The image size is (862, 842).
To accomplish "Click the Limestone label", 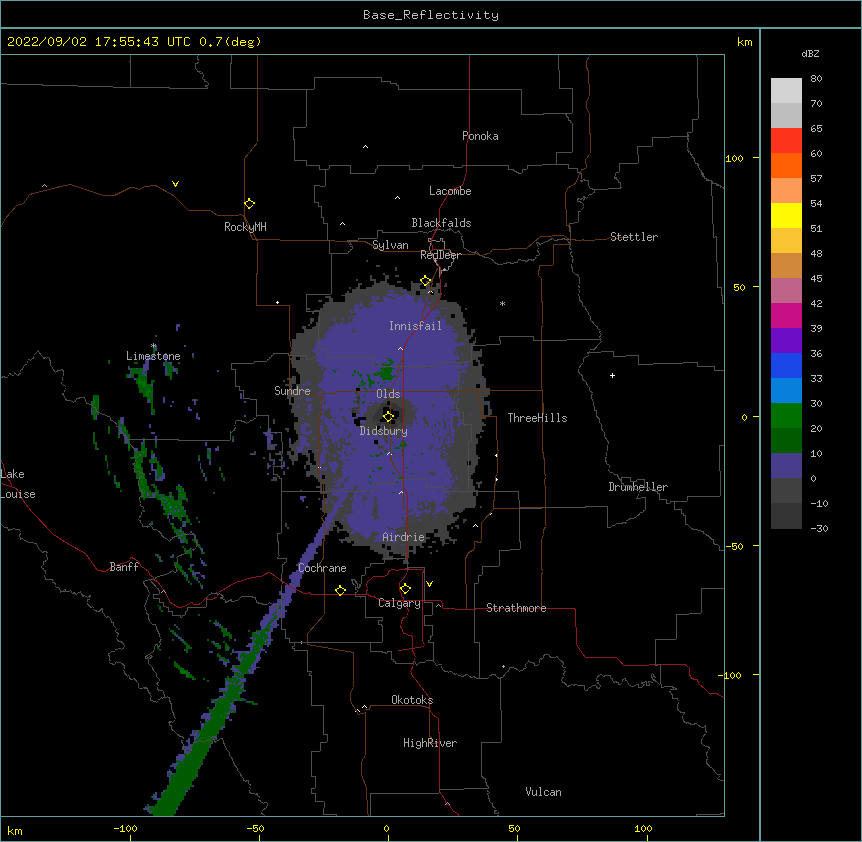I will tap(153, 356).
